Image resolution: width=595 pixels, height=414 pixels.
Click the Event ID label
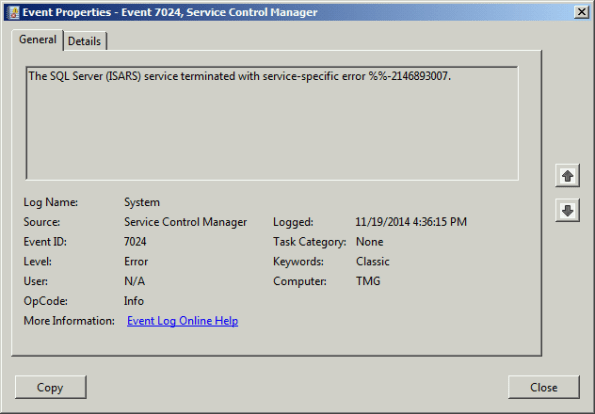coord(45,242)
